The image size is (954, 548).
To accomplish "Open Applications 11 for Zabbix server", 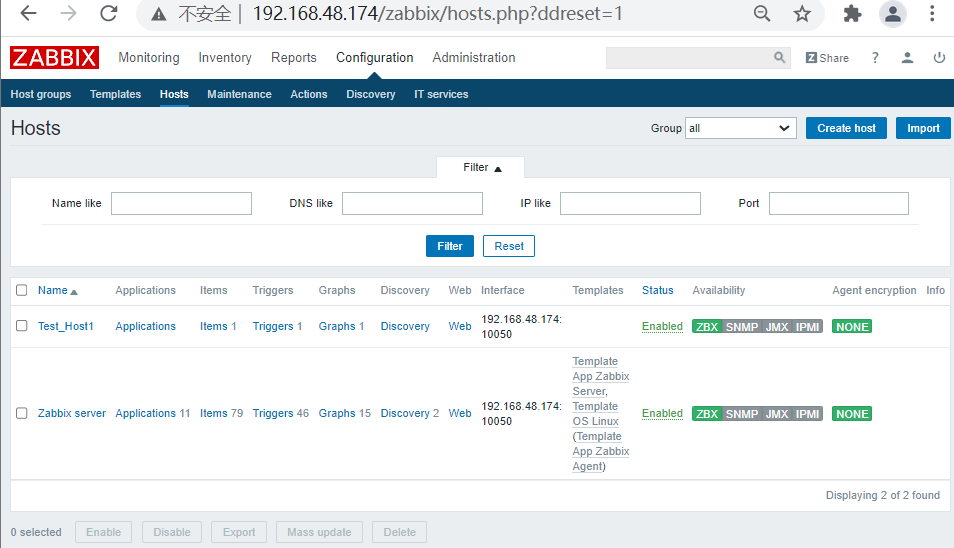I will point(145,413).
